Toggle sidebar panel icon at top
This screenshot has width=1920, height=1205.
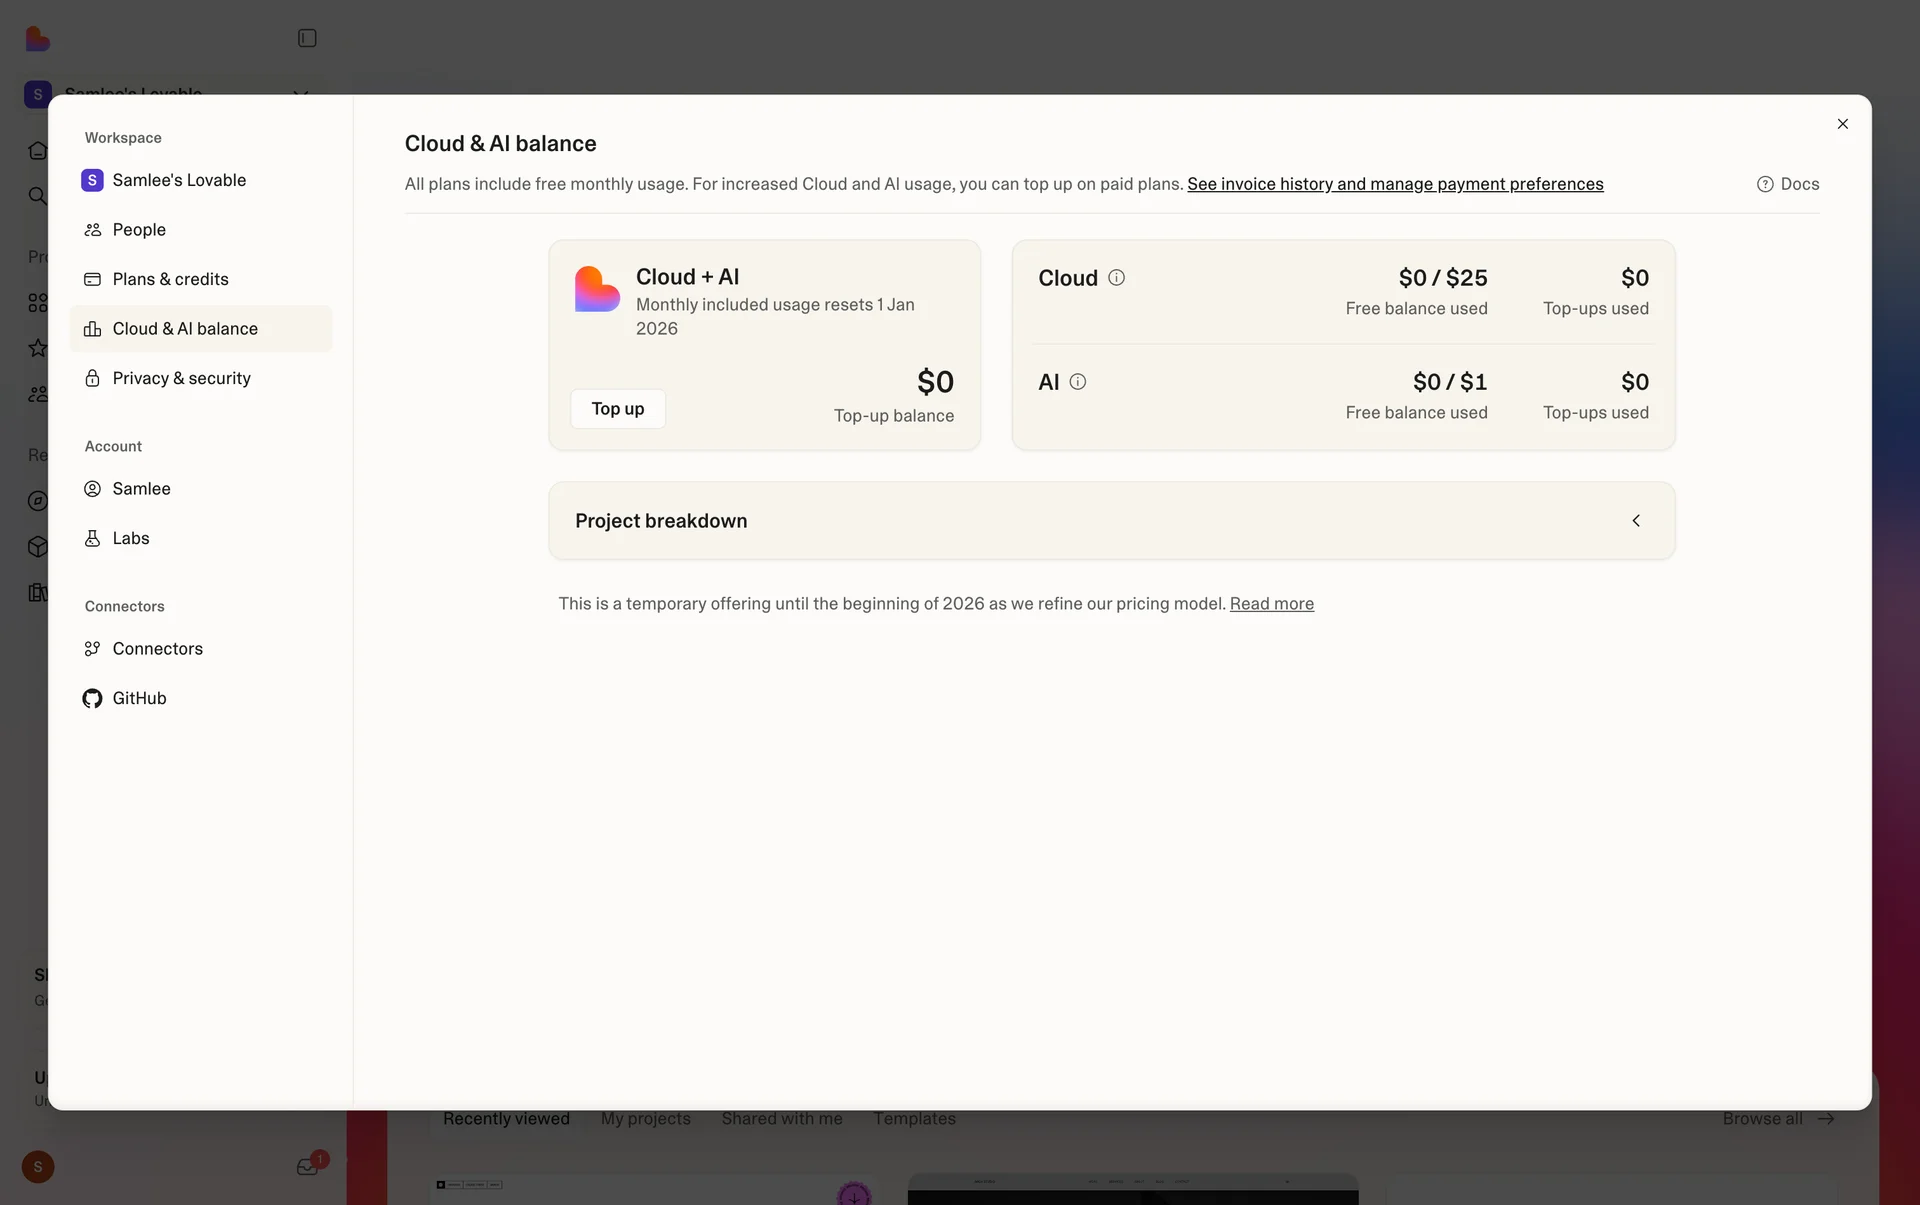(307, 38)
